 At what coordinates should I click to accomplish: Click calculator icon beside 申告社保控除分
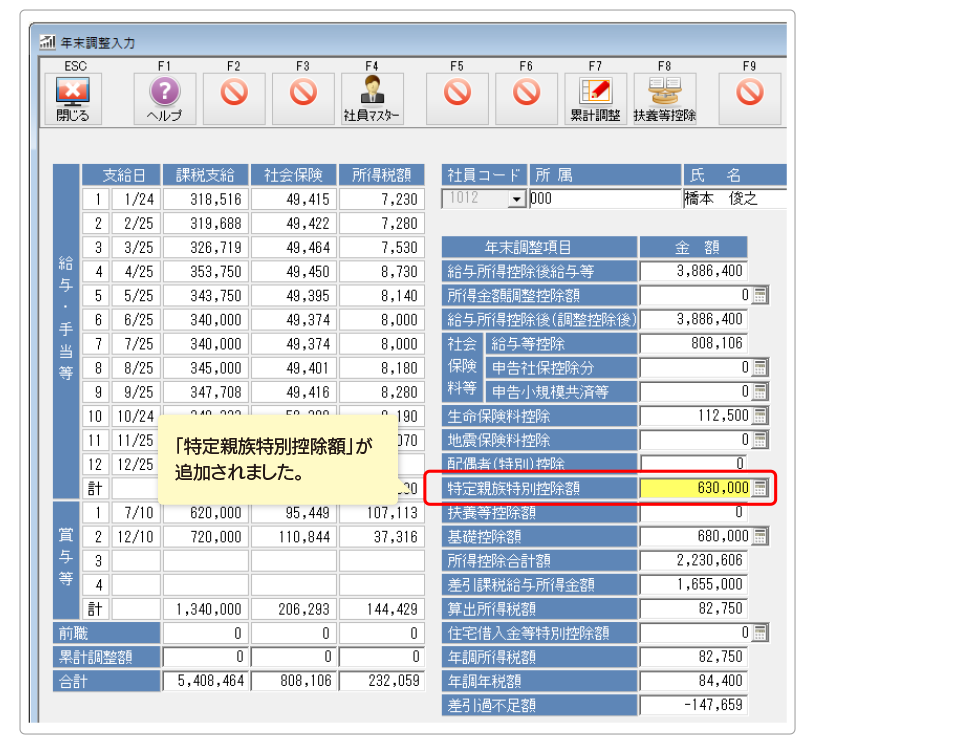pos(760,368)
